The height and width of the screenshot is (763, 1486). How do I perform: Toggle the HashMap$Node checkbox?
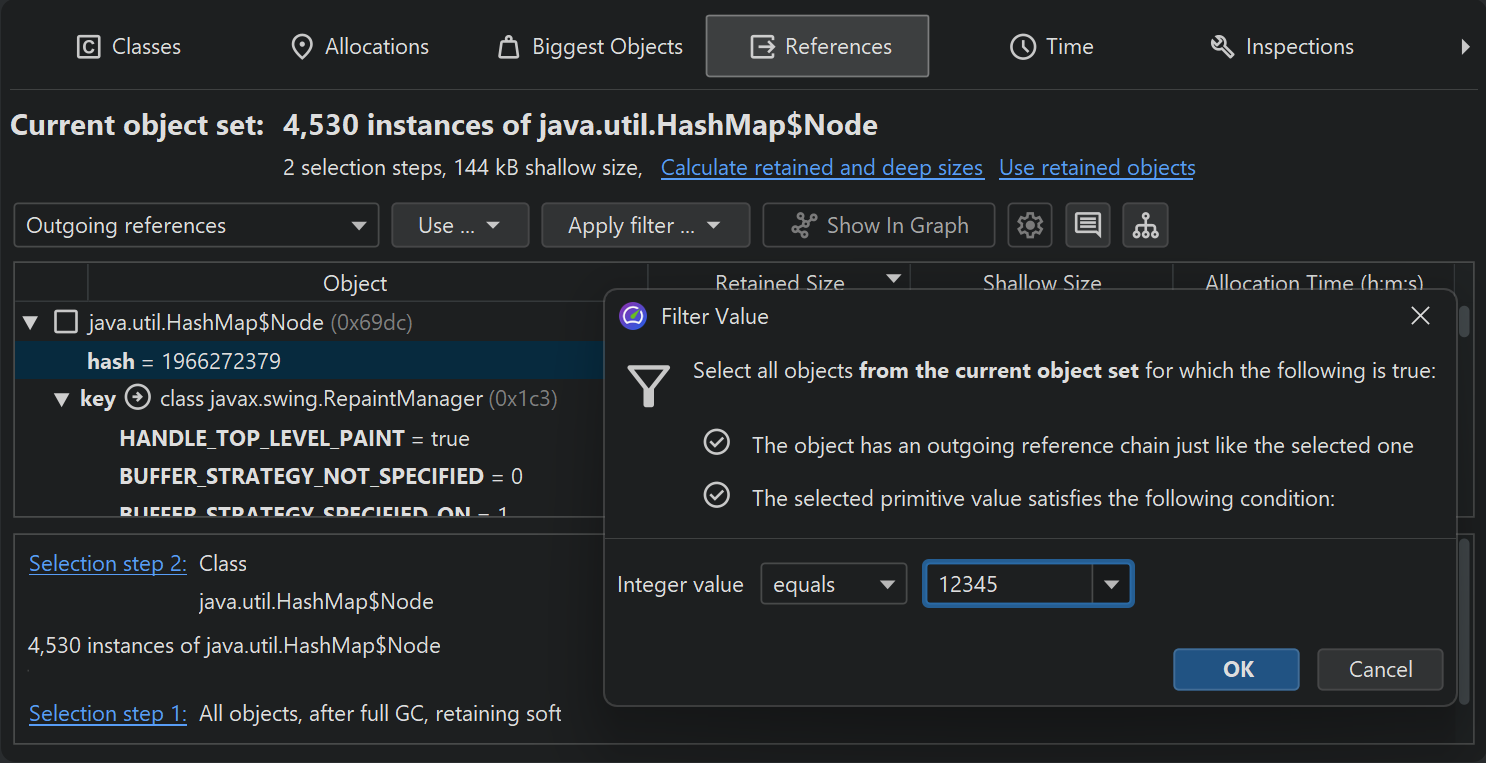click(66, 322)
